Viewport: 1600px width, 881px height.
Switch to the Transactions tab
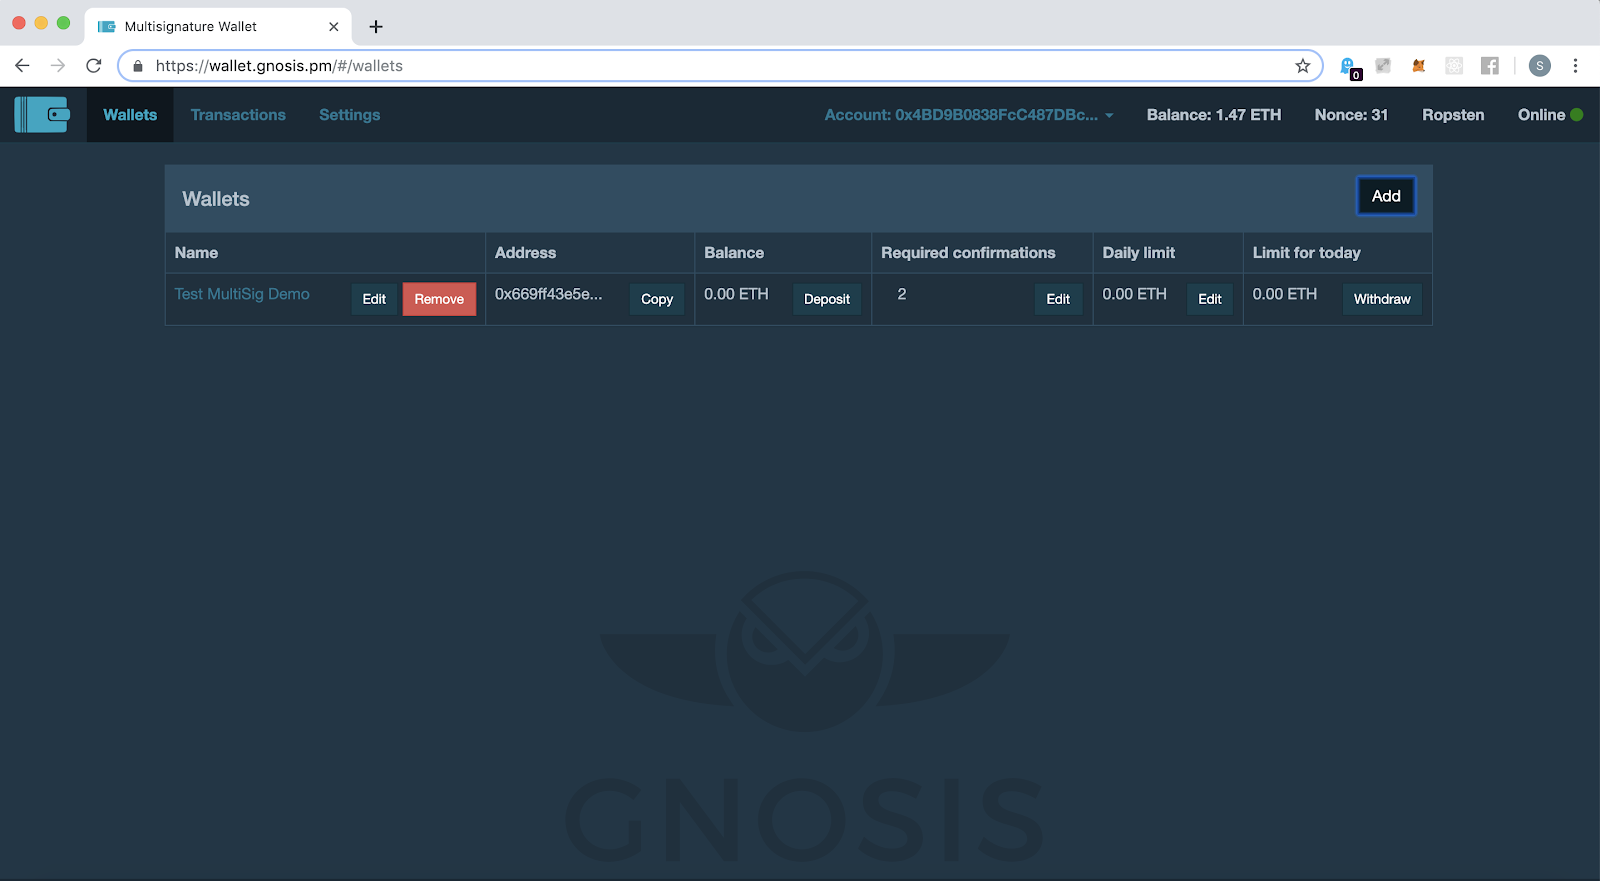(x=238, y=115)
